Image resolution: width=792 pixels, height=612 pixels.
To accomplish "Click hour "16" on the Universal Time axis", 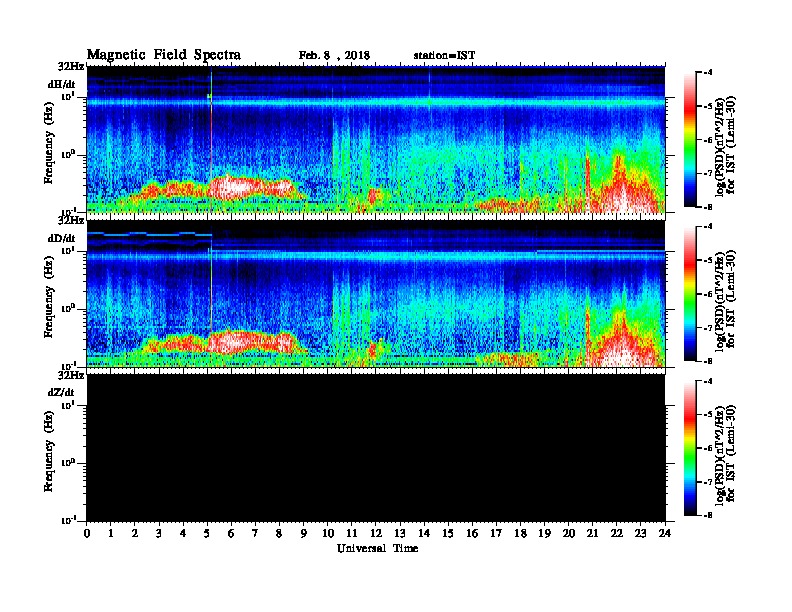I will pos(472,533).
